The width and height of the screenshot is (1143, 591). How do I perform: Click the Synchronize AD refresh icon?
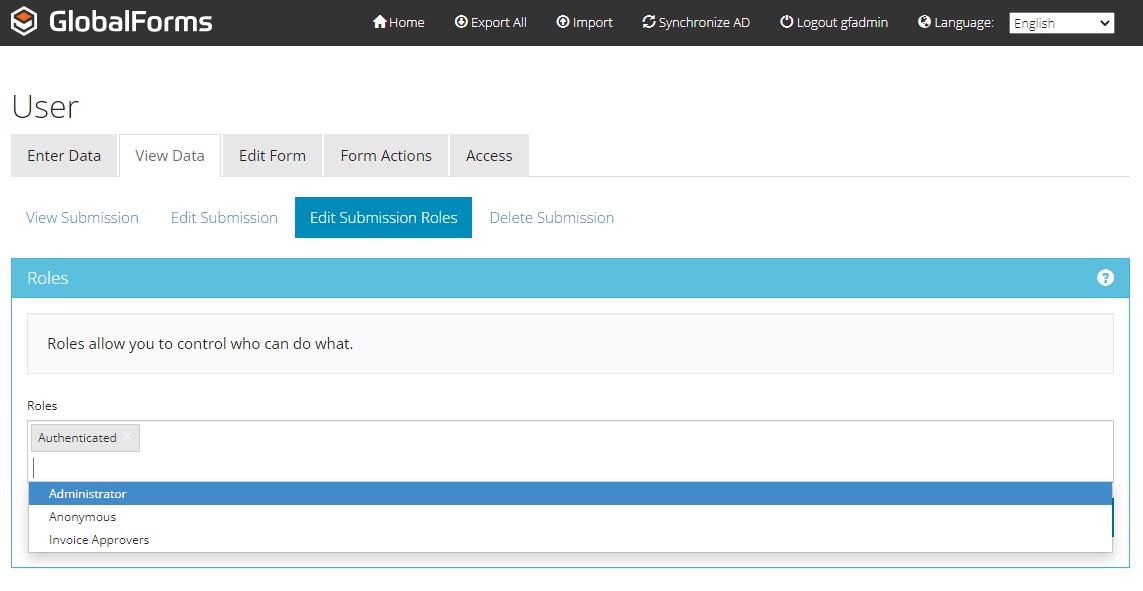(x=649, y=22)
